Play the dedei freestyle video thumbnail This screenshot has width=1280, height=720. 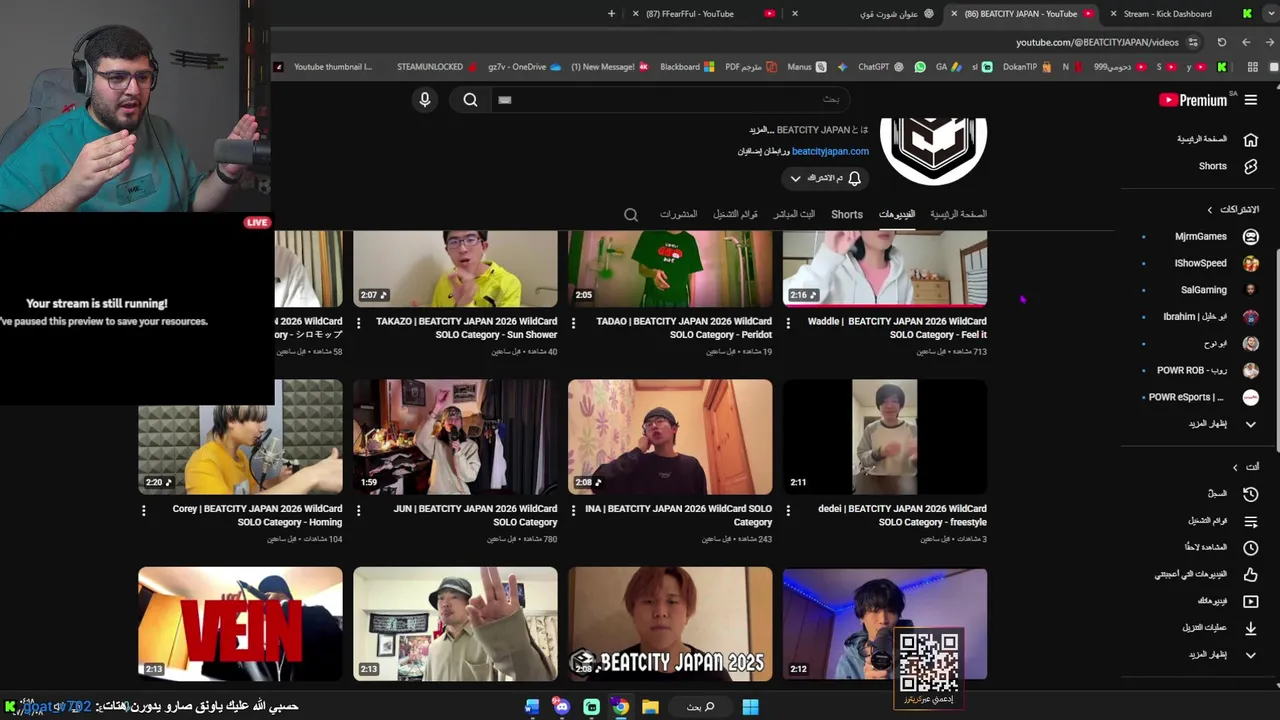885,437
